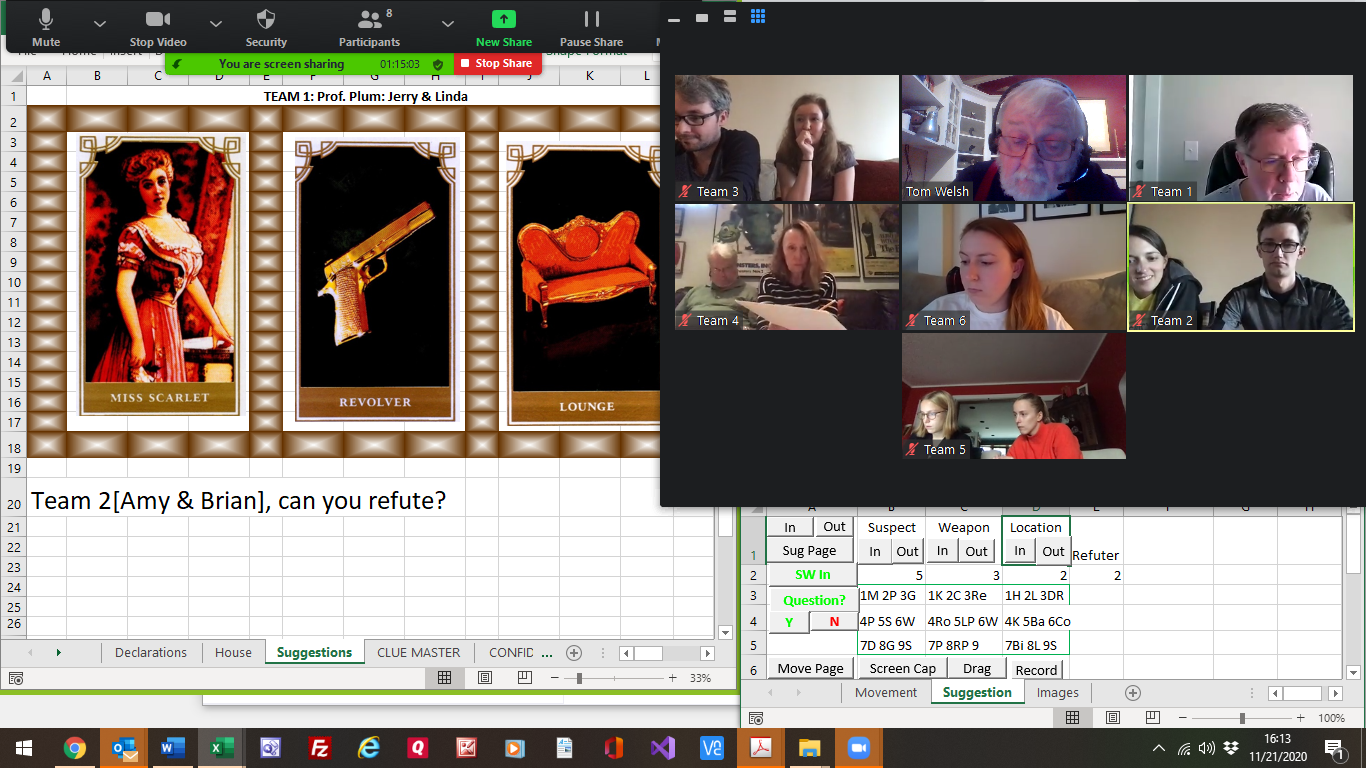Click In button under Suspect

pyautogui.click(x=875, y=551)
